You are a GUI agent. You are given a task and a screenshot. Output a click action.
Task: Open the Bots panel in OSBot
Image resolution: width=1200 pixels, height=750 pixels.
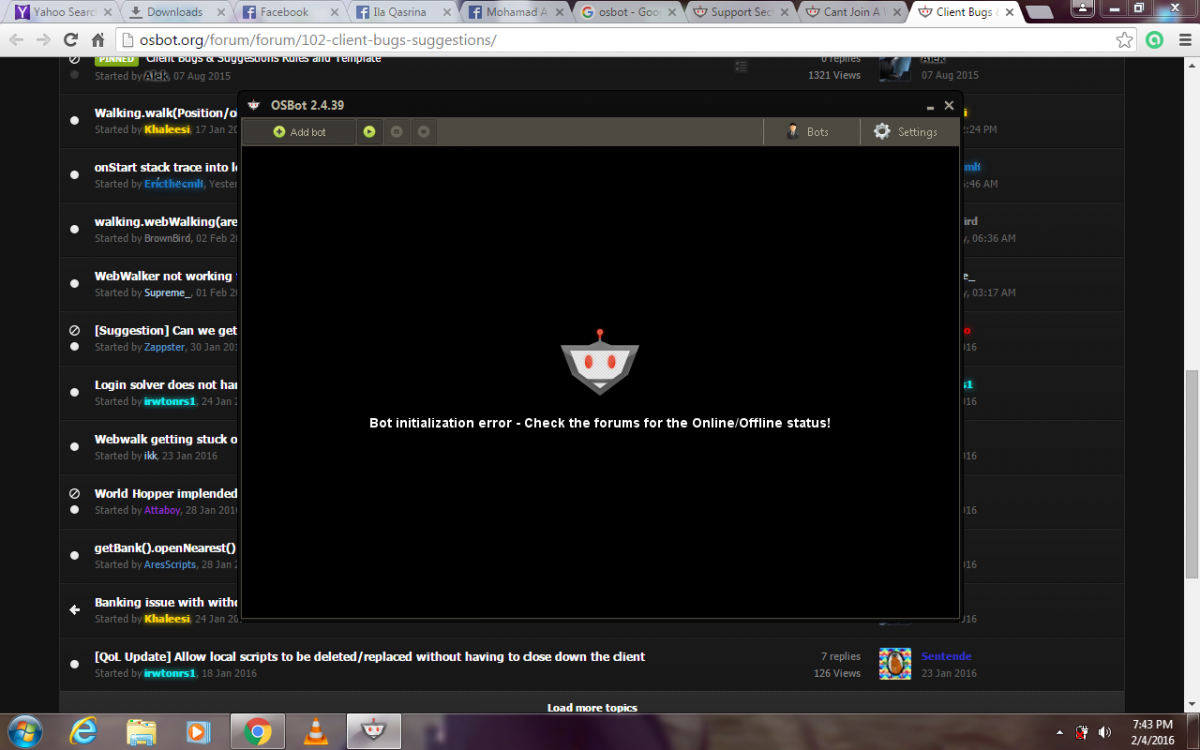tap(808, 132)
